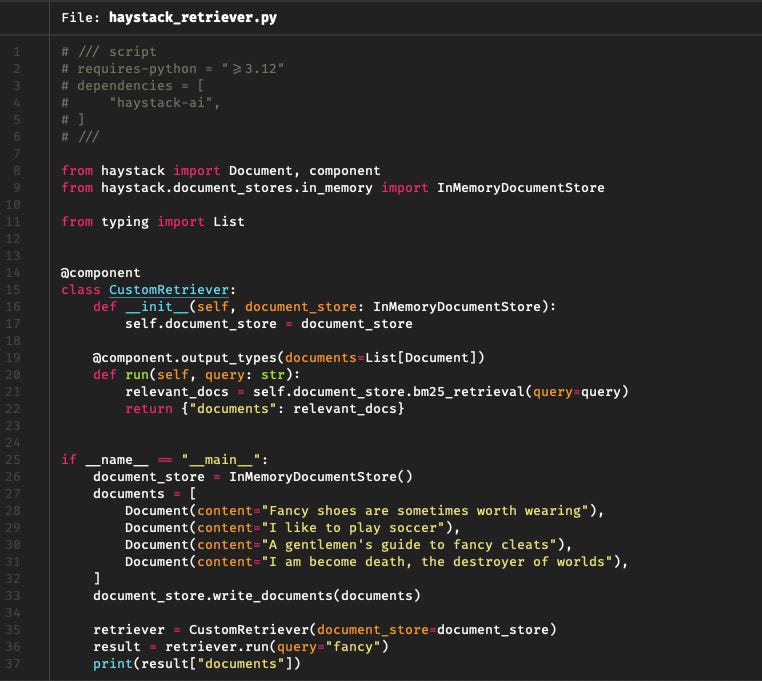Click 'InMemoryDocumentStore' type hint in __init__
This screenshot has height=681, width=762.
pos(457,307)
